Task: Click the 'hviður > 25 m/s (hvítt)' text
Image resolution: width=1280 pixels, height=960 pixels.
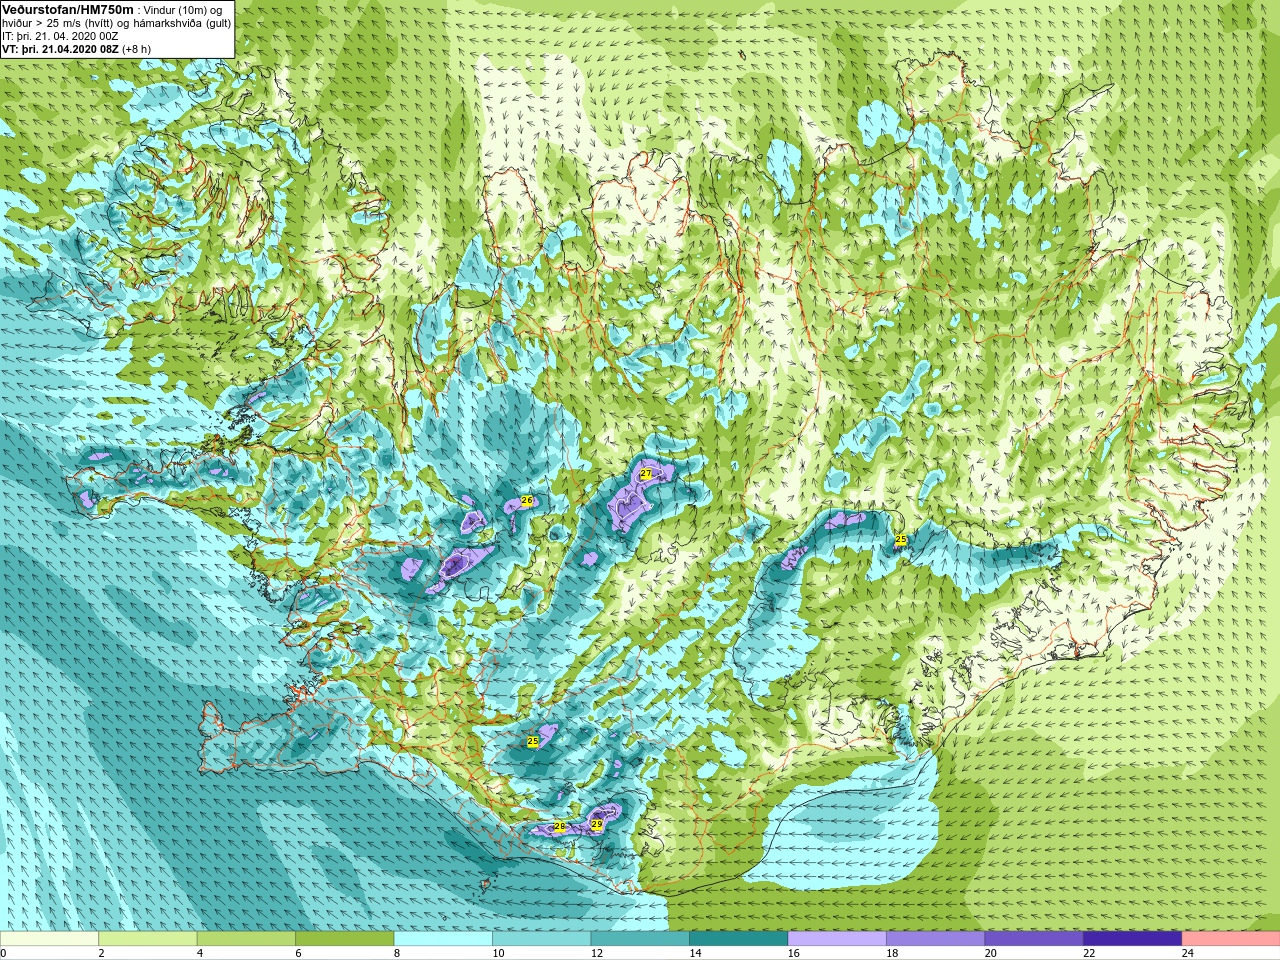Action: click(59, 23)
